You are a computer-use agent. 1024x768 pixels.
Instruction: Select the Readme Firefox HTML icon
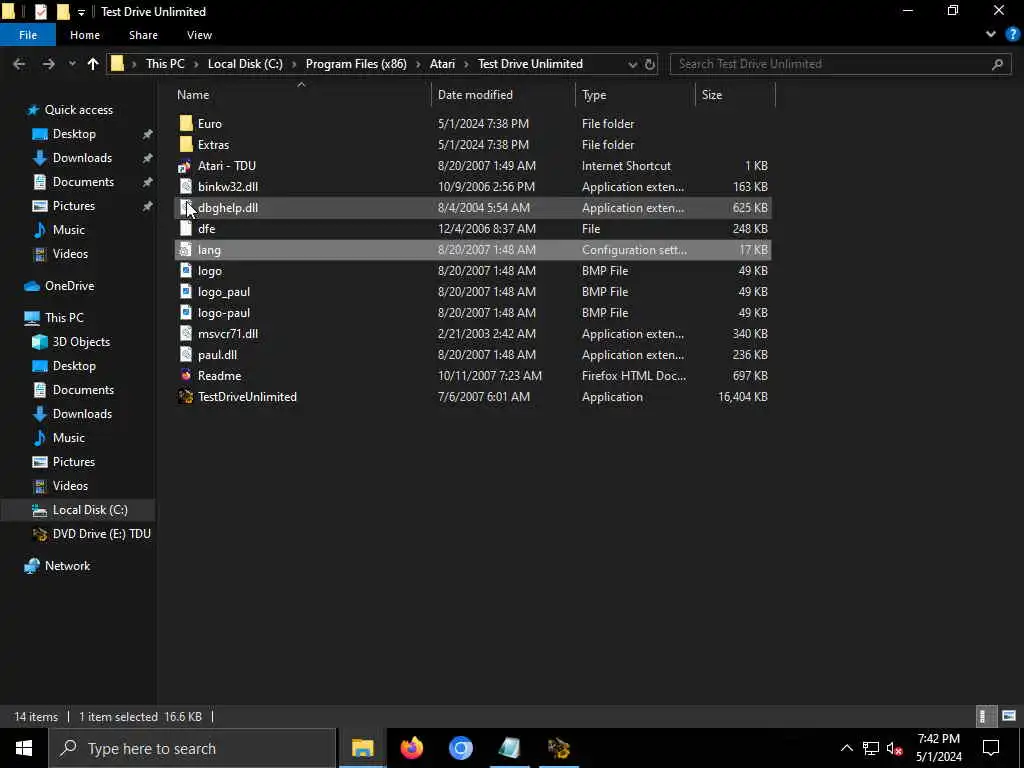coord(186,376)
